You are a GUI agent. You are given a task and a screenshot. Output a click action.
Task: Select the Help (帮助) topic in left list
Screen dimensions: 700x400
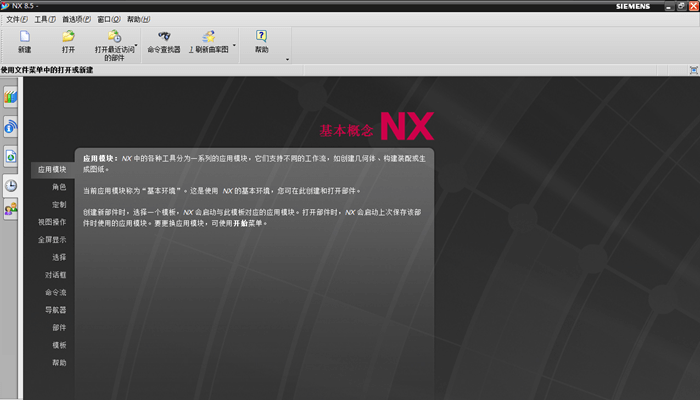[x=59, y=363]
